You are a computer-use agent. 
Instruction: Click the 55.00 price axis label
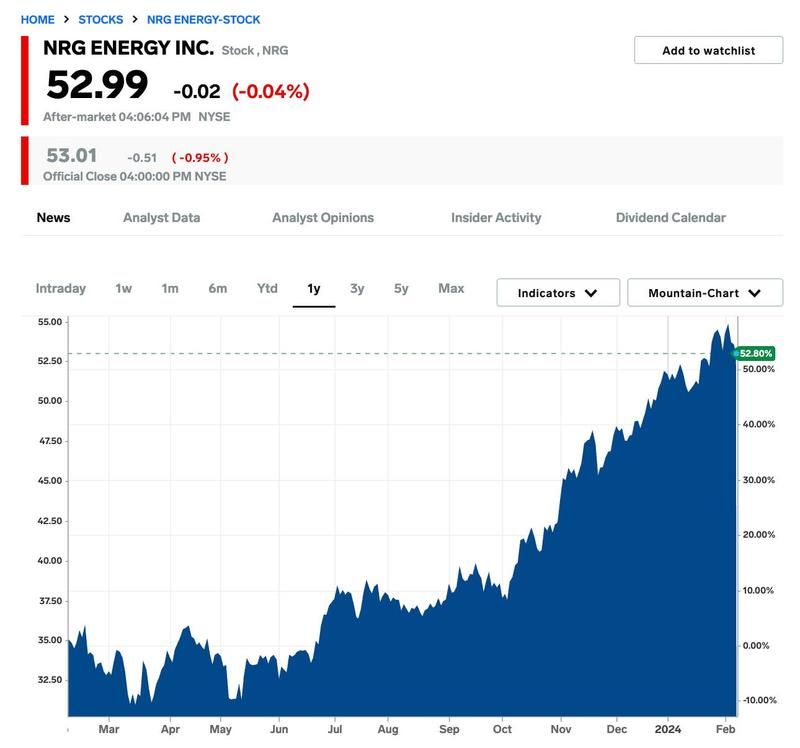49,322
